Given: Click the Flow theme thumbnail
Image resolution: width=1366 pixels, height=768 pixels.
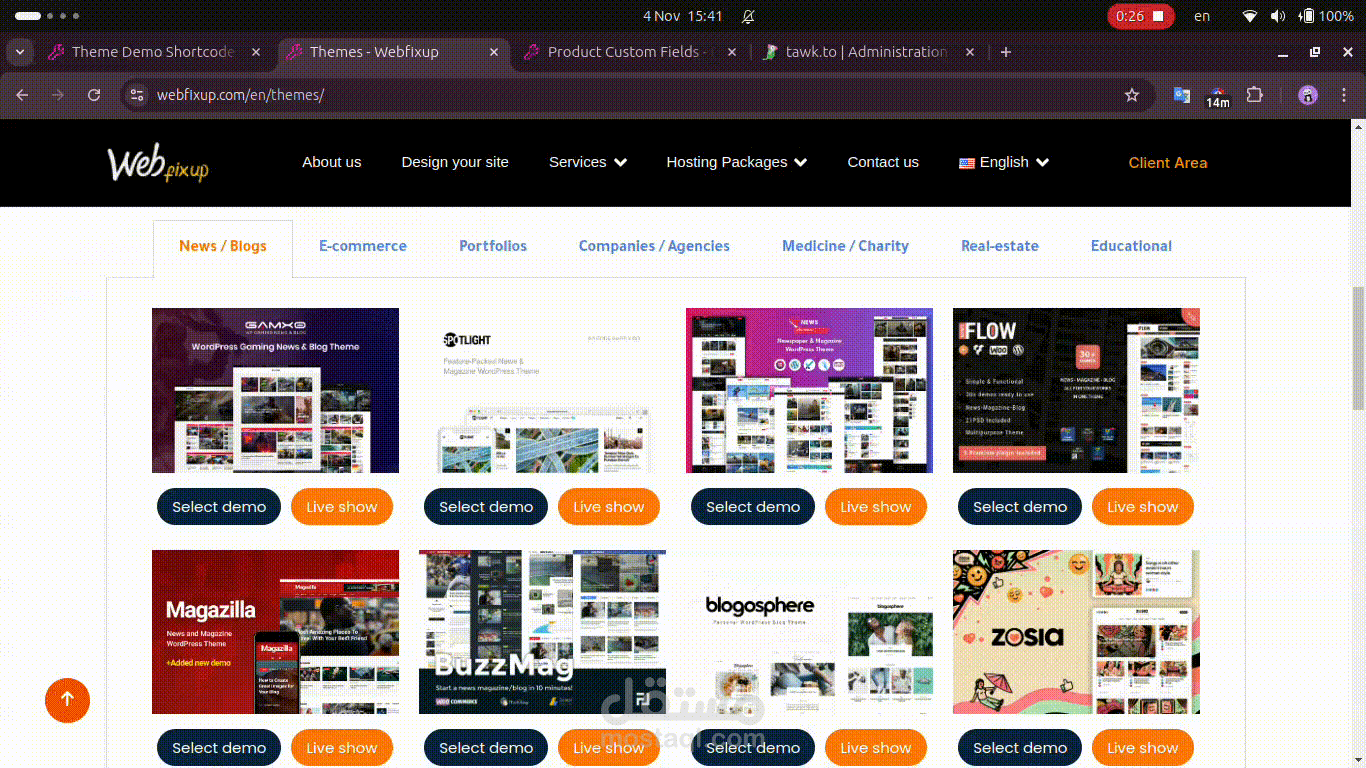Looking at the screenshot, I should click(x=1076, y=390).
